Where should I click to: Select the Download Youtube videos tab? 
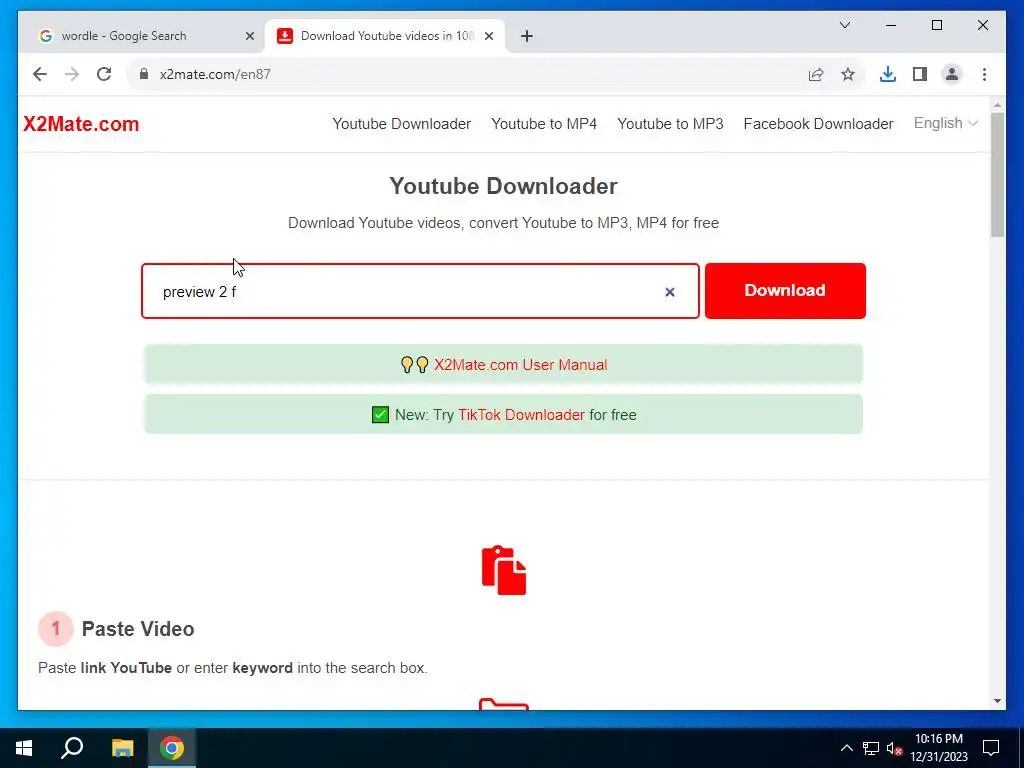[x=385, y=37]
